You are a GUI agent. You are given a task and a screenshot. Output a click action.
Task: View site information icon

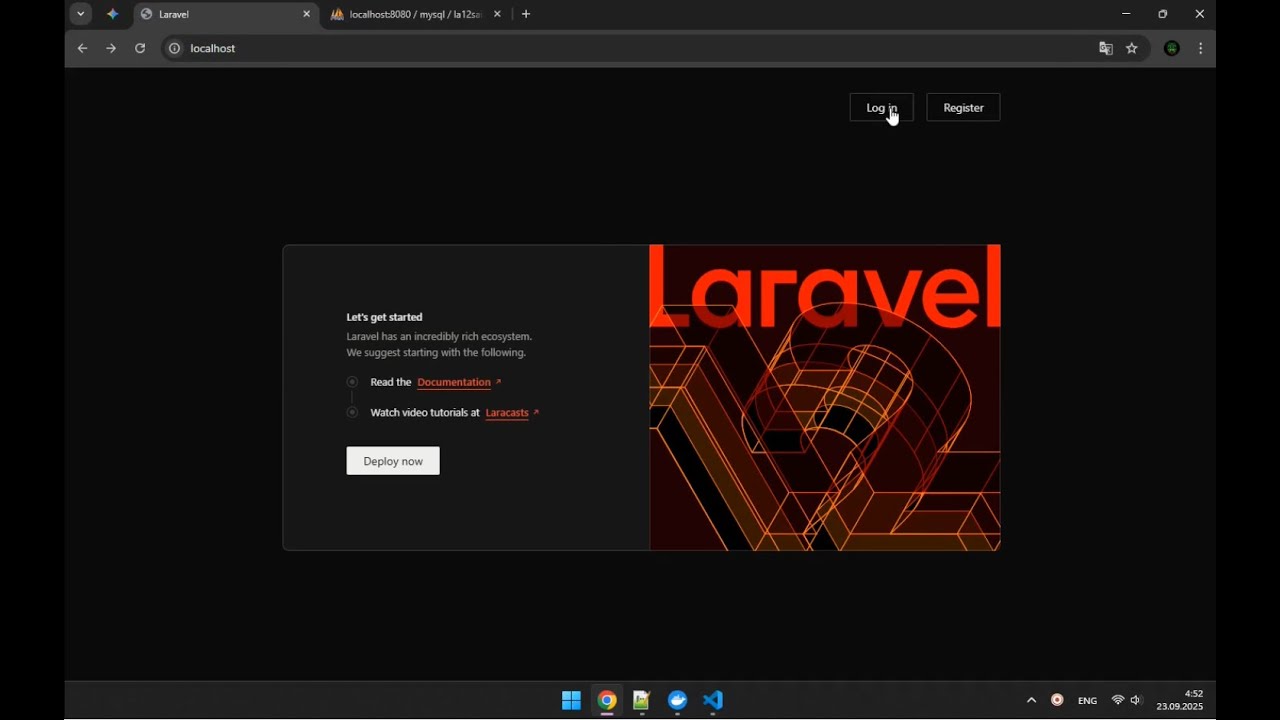(x=174, y=48)
